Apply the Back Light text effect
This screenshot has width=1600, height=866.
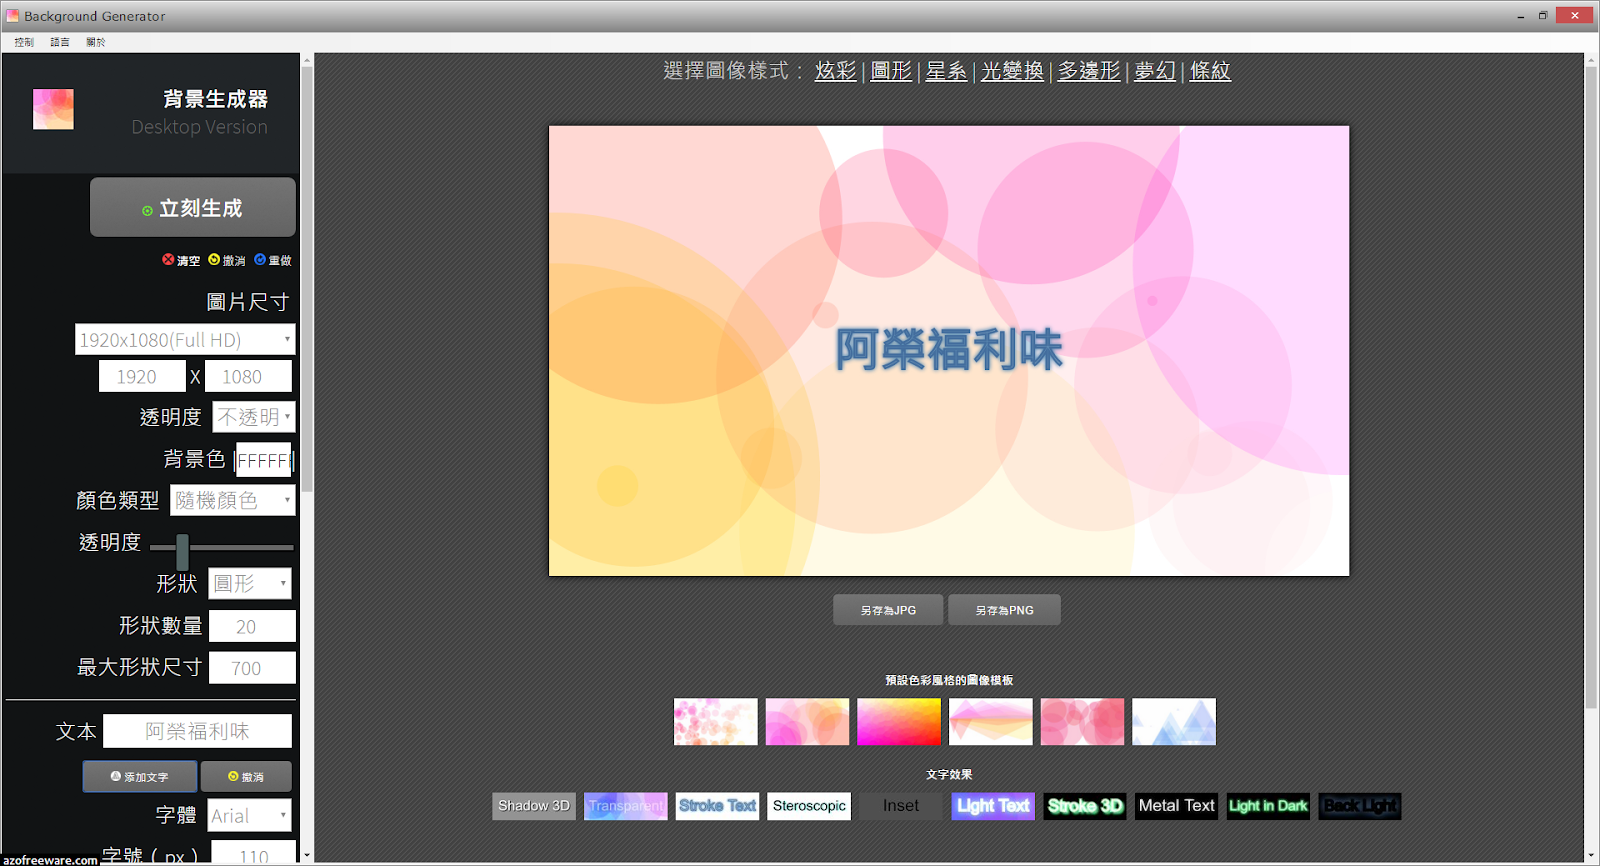tap(1360, 806)
